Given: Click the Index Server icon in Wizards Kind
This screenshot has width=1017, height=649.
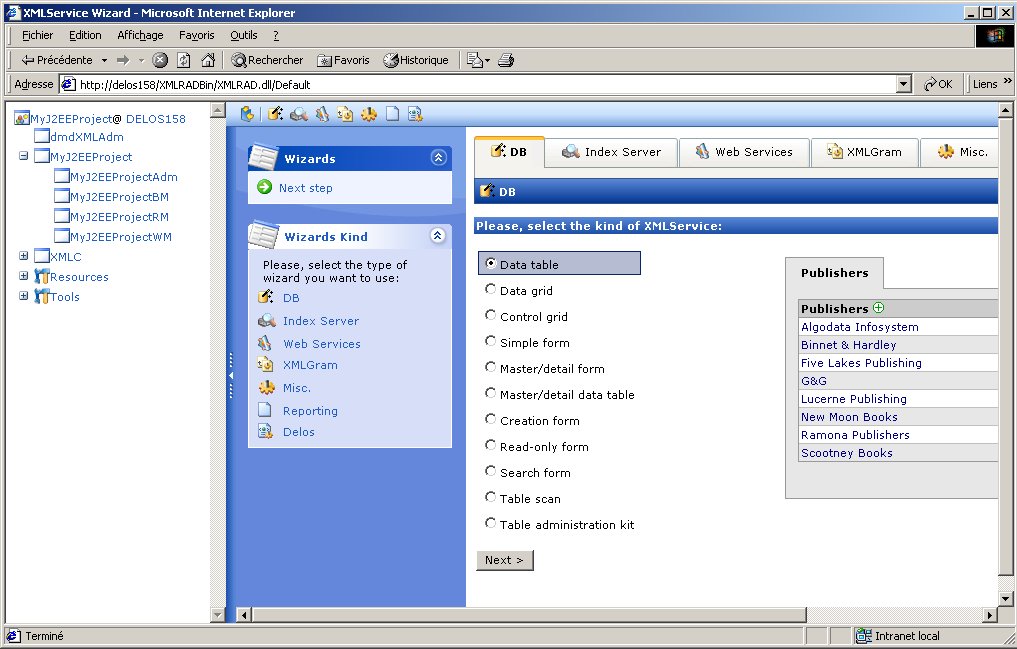Looking at the screenshot, I should [x=266, y=321].
